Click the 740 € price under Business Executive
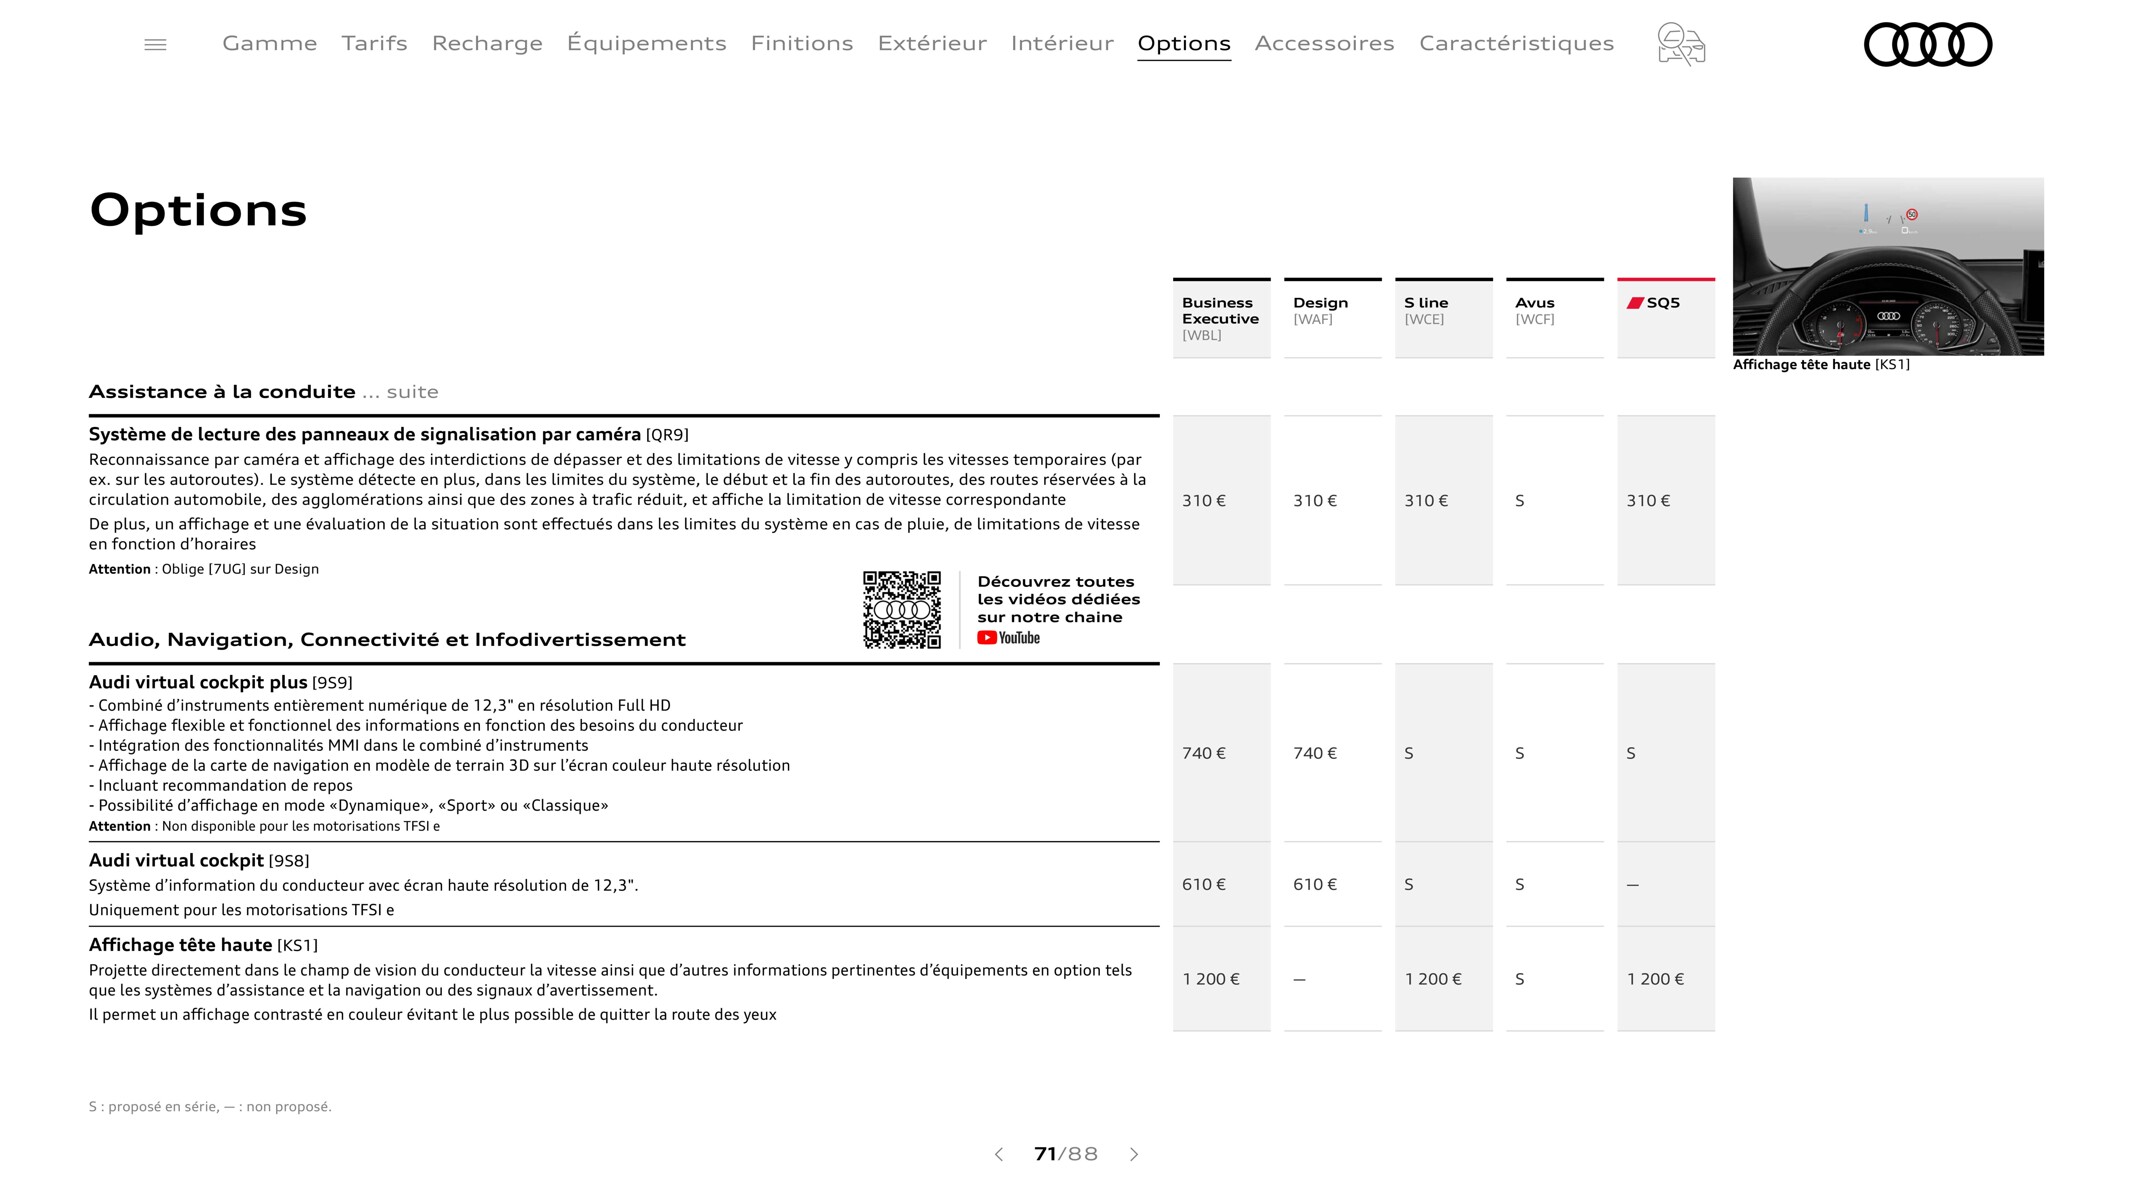This screenshot has width=2133, height=1200. coord(1204,753)
